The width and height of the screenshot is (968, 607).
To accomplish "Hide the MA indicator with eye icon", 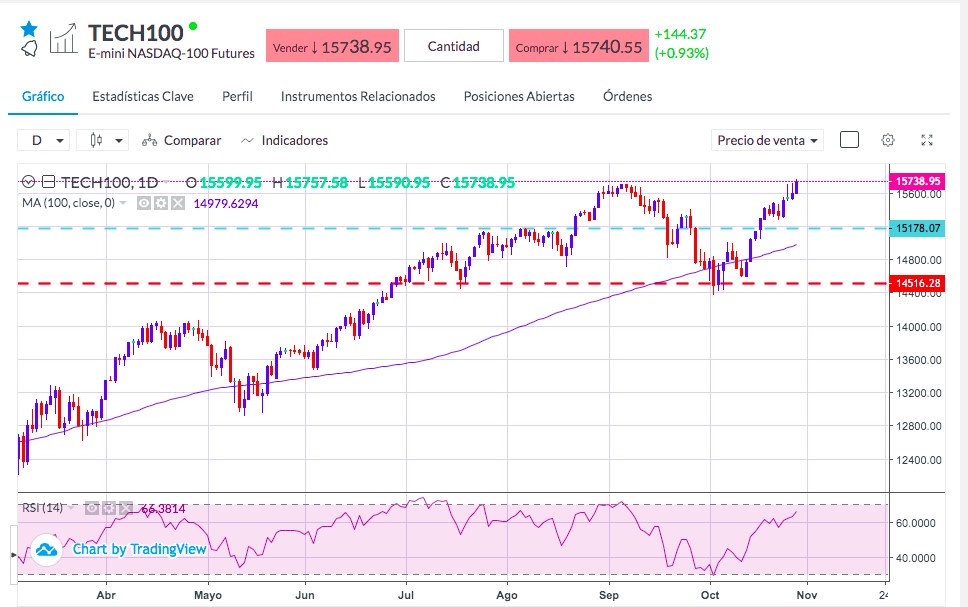I will point(144,203).
